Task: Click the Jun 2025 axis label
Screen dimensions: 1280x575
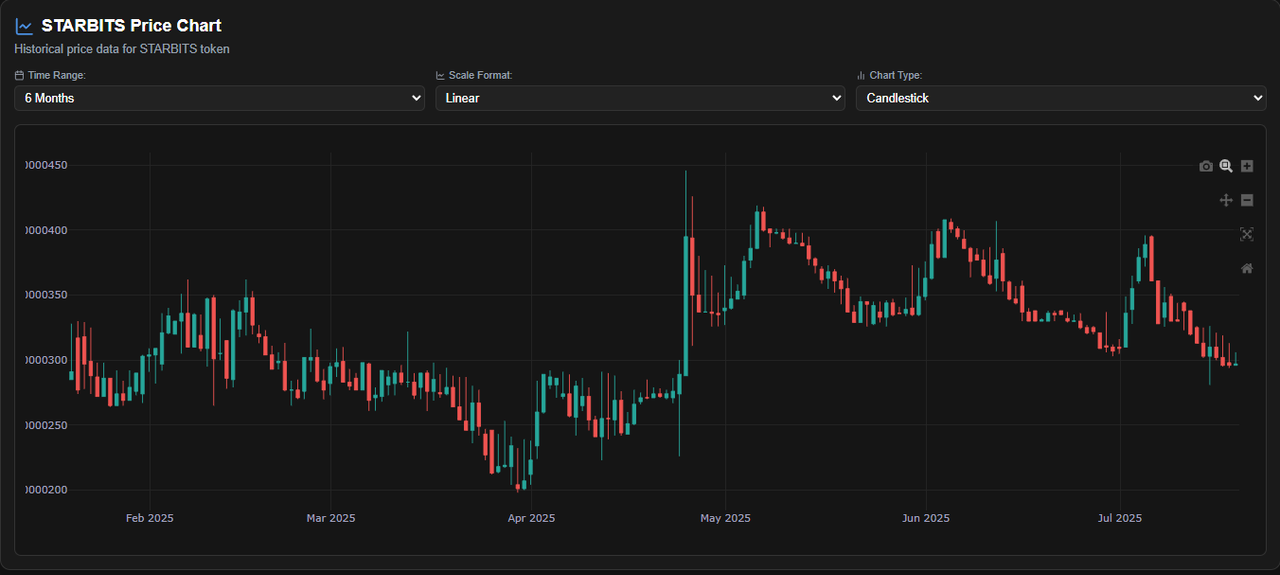Action: pos(926,518)
